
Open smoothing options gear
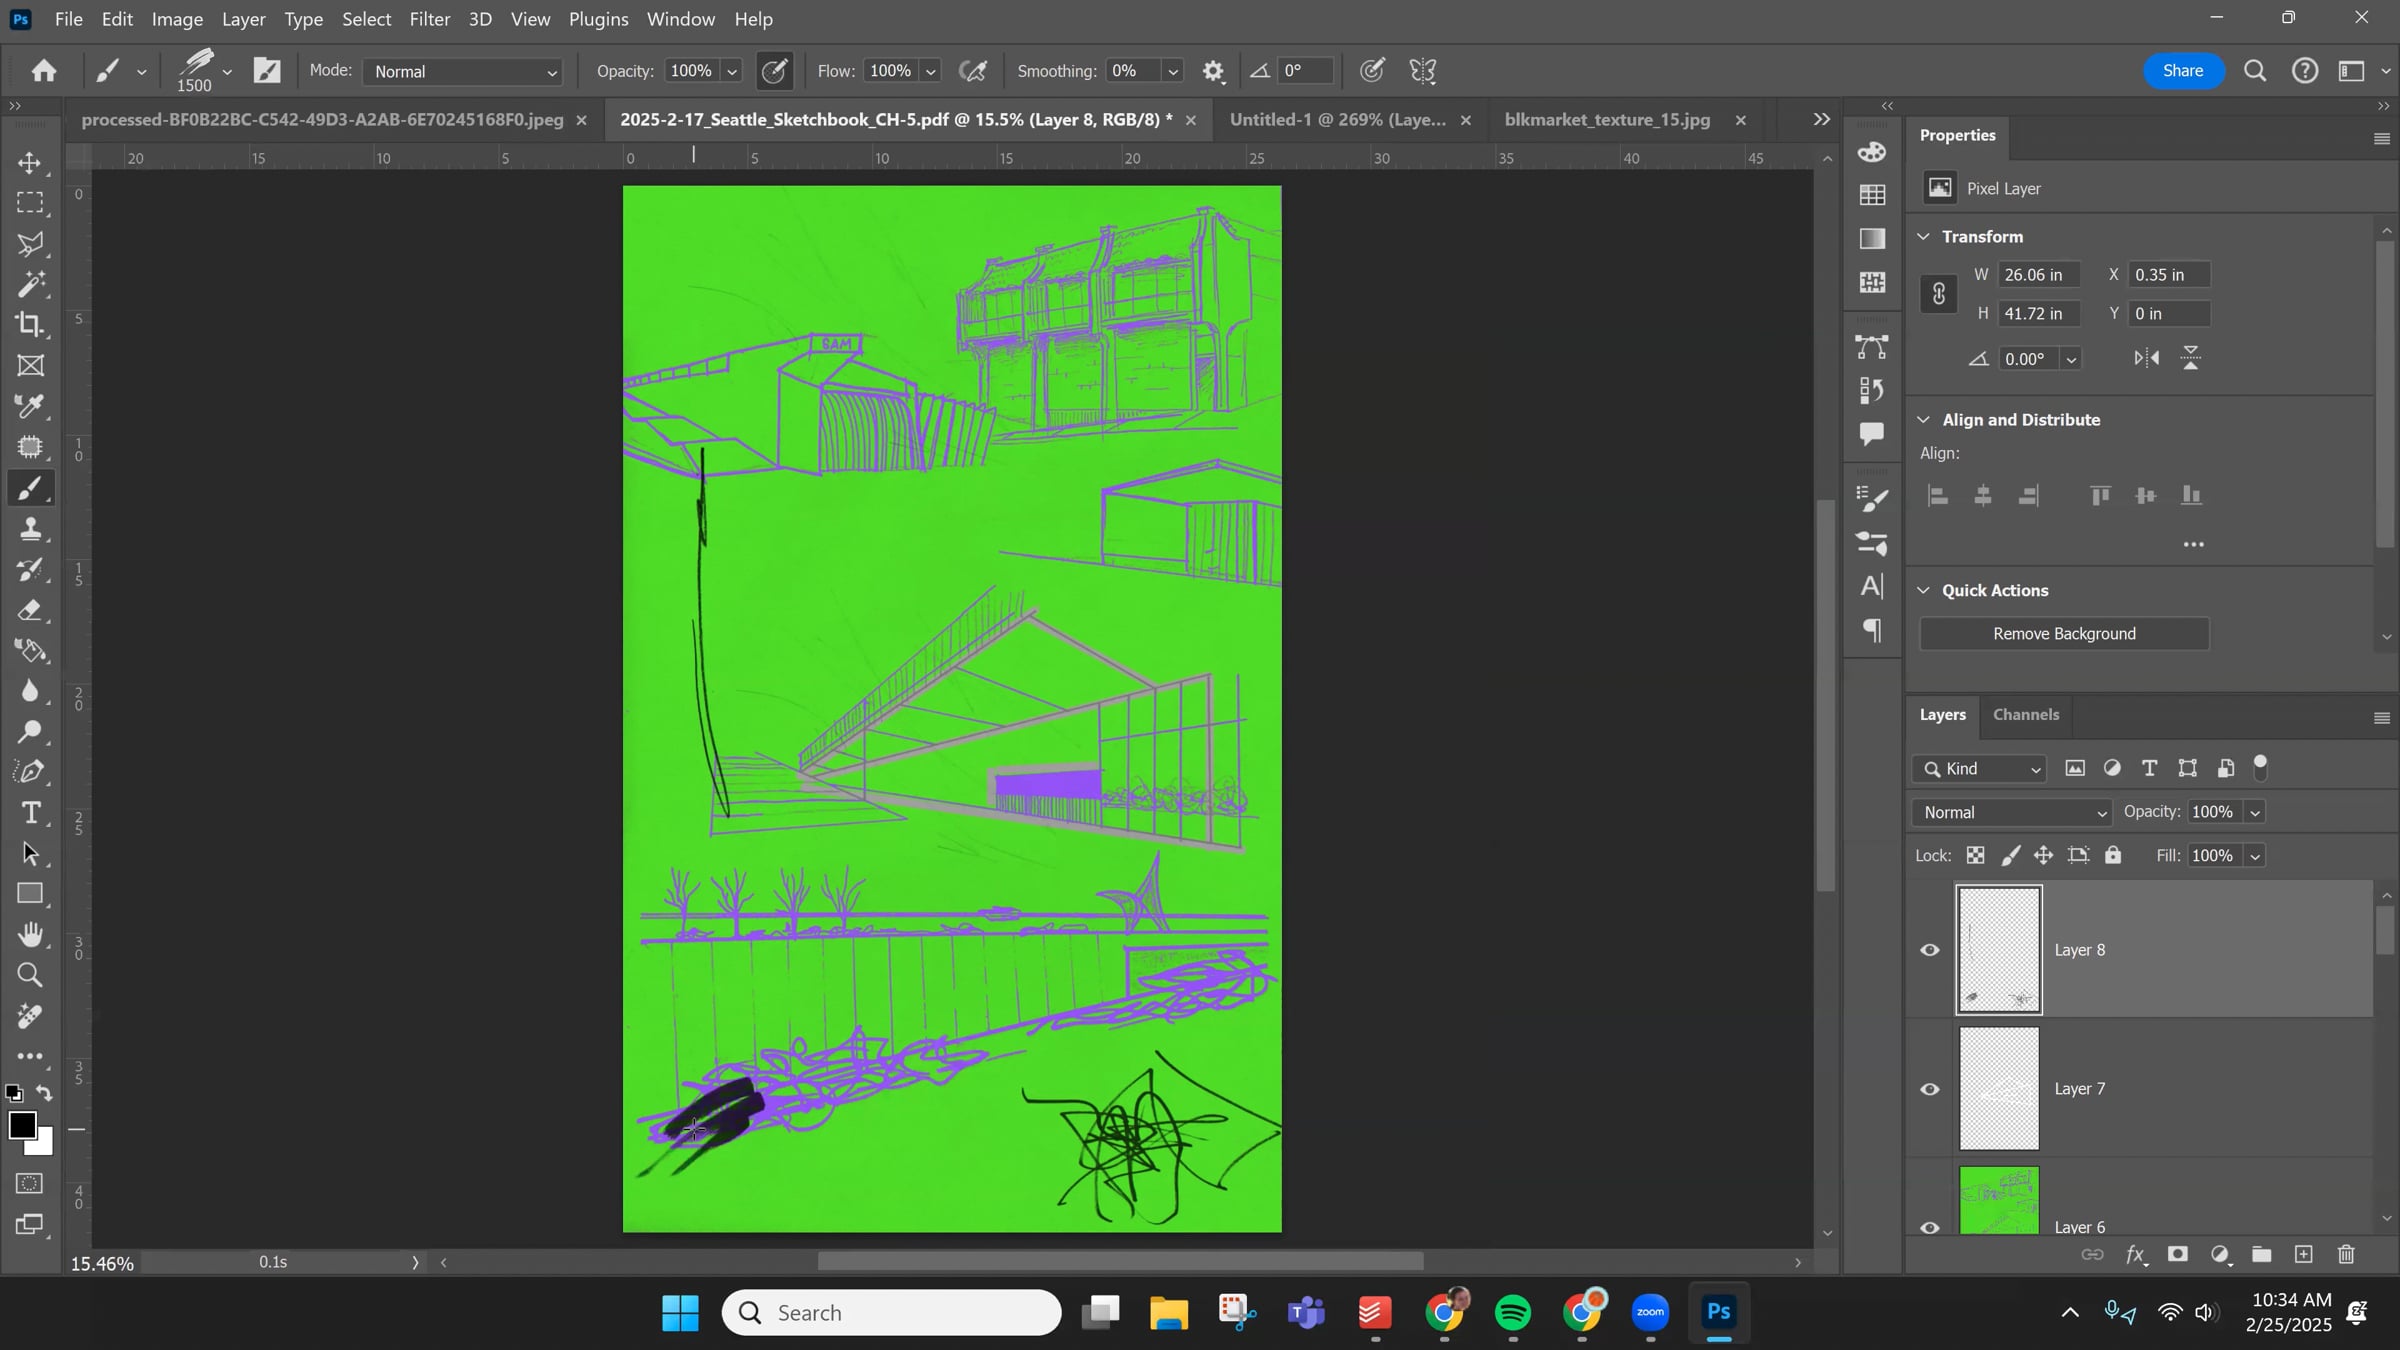[x=1213, y=71]
